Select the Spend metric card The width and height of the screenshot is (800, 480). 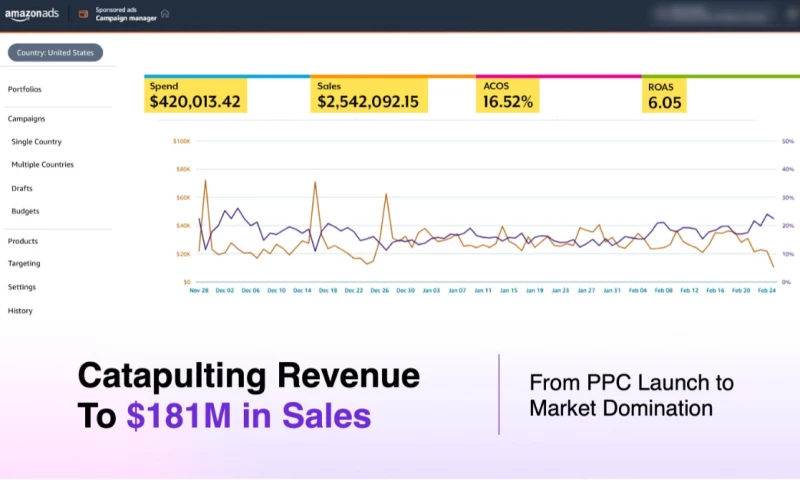click(195, 95)
